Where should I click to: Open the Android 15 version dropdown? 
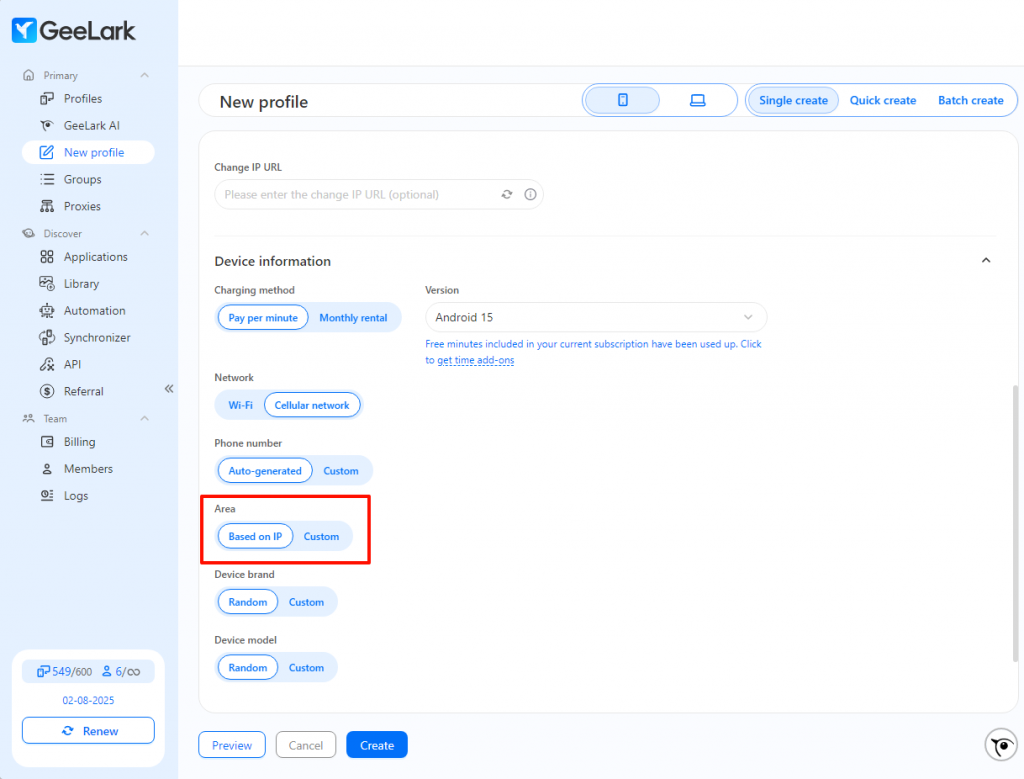(596, 317)
